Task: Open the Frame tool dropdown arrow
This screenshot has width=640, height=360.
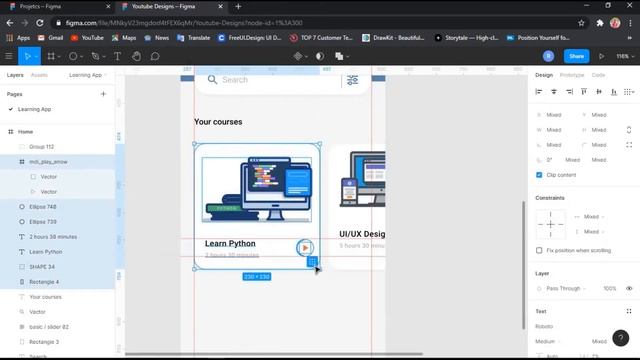Action: pyautogui.click(x=59, y=57)
